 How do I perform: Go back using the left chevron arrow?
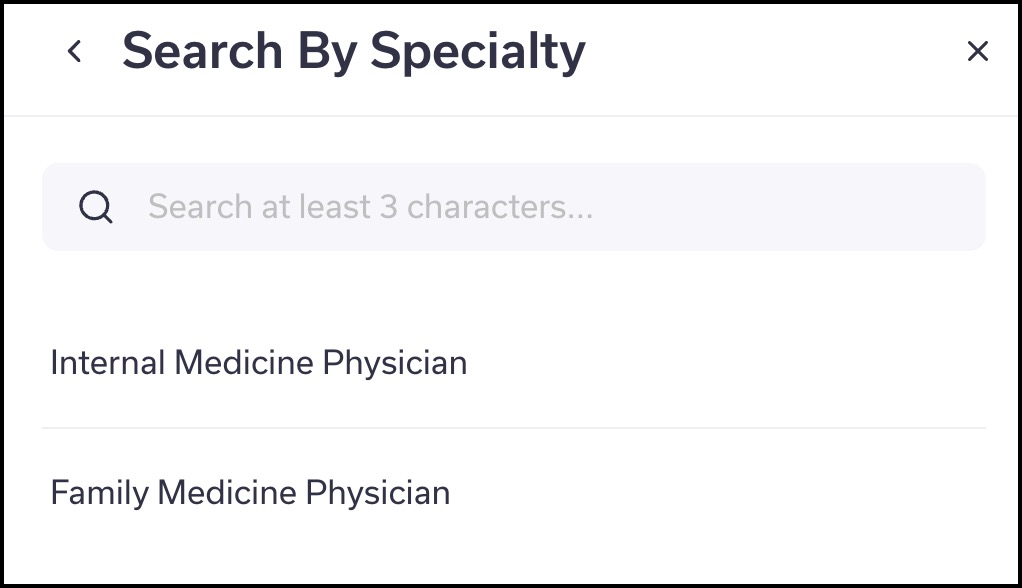pos(75,51)
